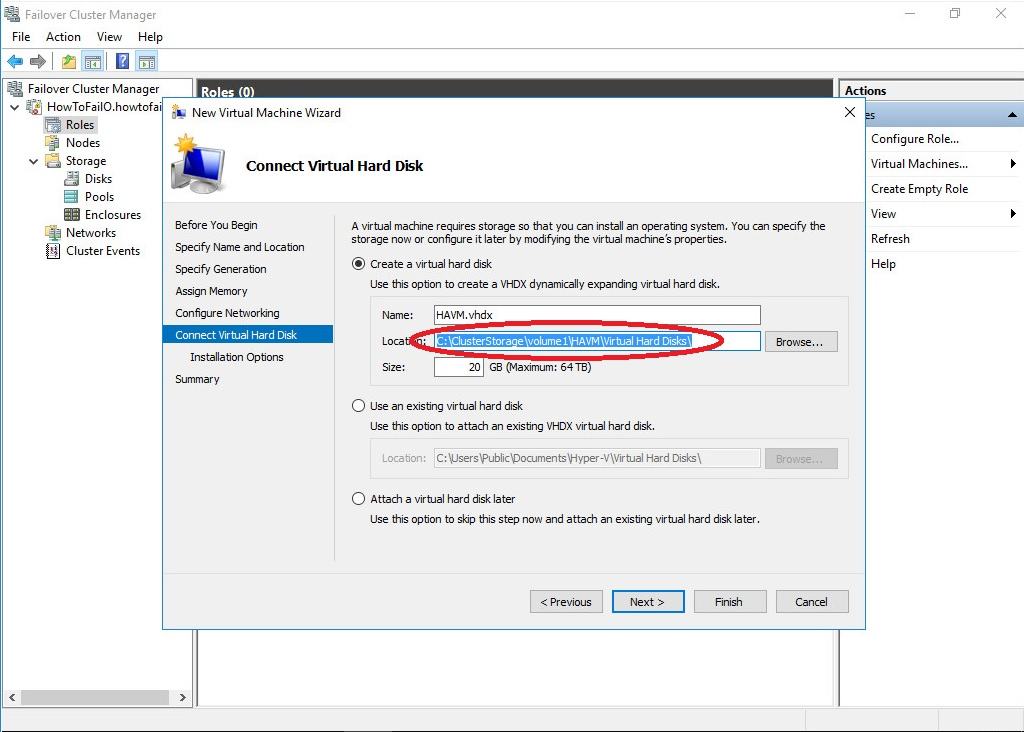1024x732 pixels.
Task: Open the View menu in menu bar
Action: coord(109,37)
